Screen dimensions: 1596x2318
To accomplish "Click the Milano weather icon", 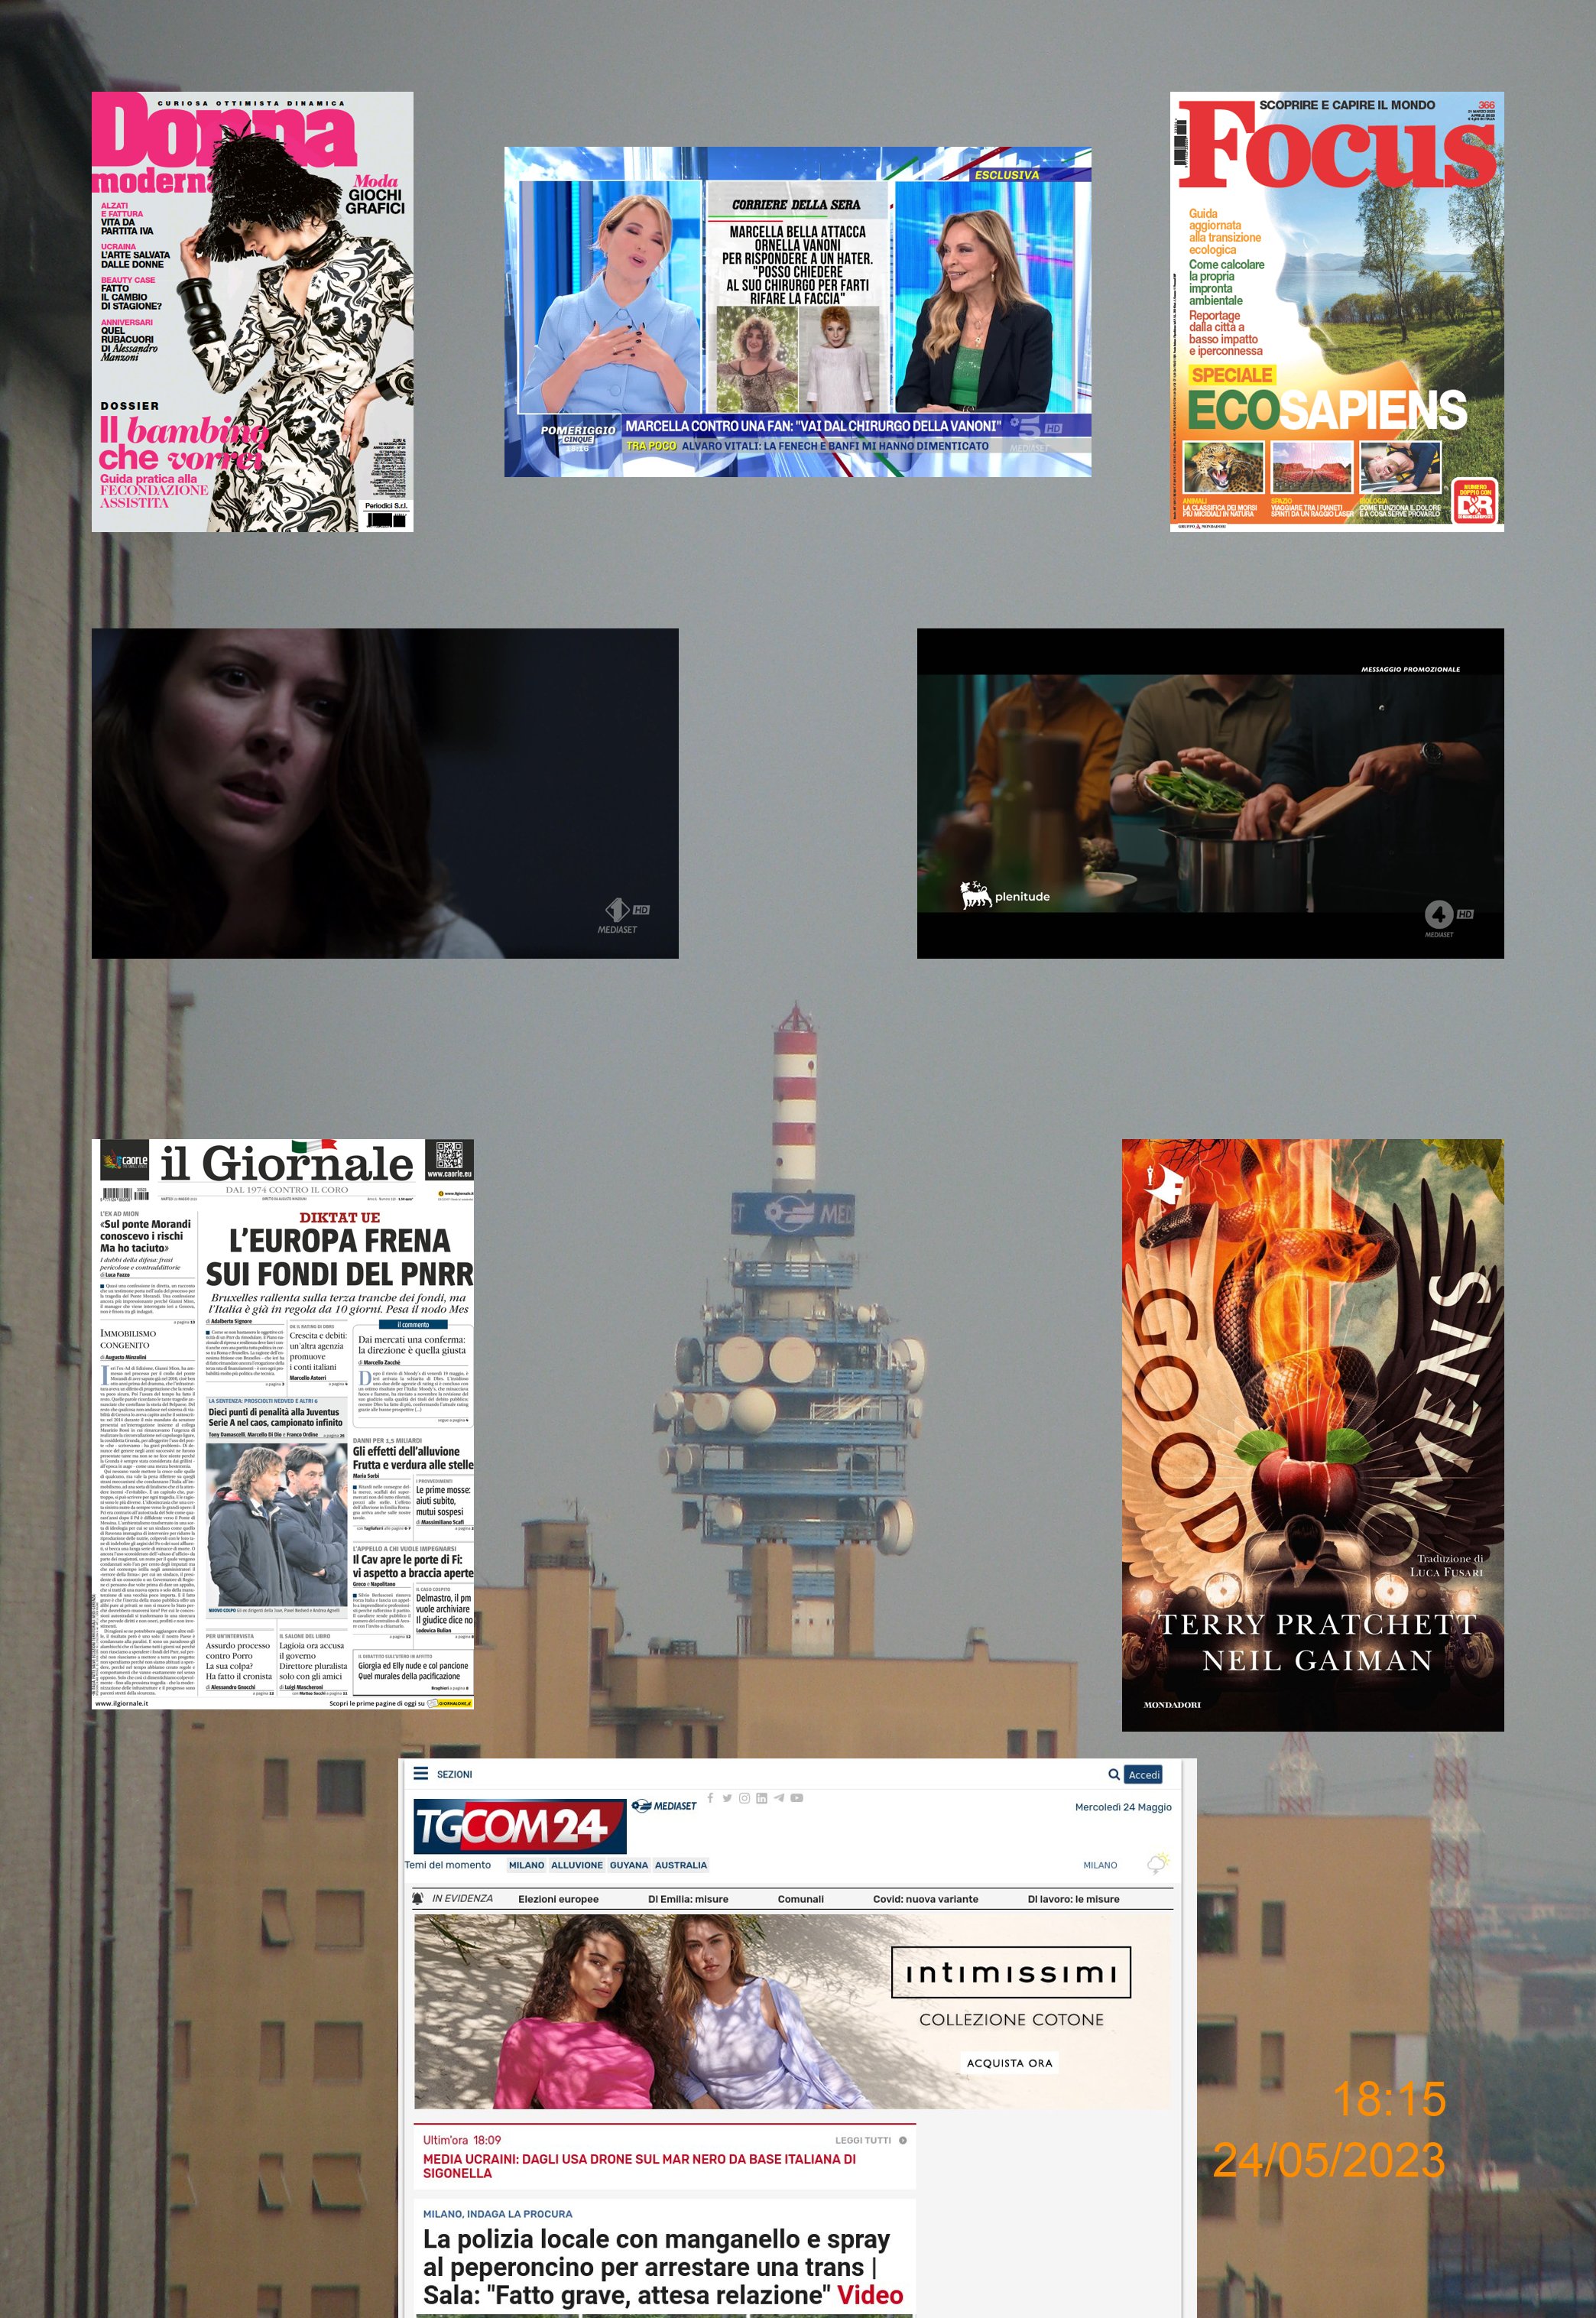I will pyautogui.click(x=1158, y=1864).
